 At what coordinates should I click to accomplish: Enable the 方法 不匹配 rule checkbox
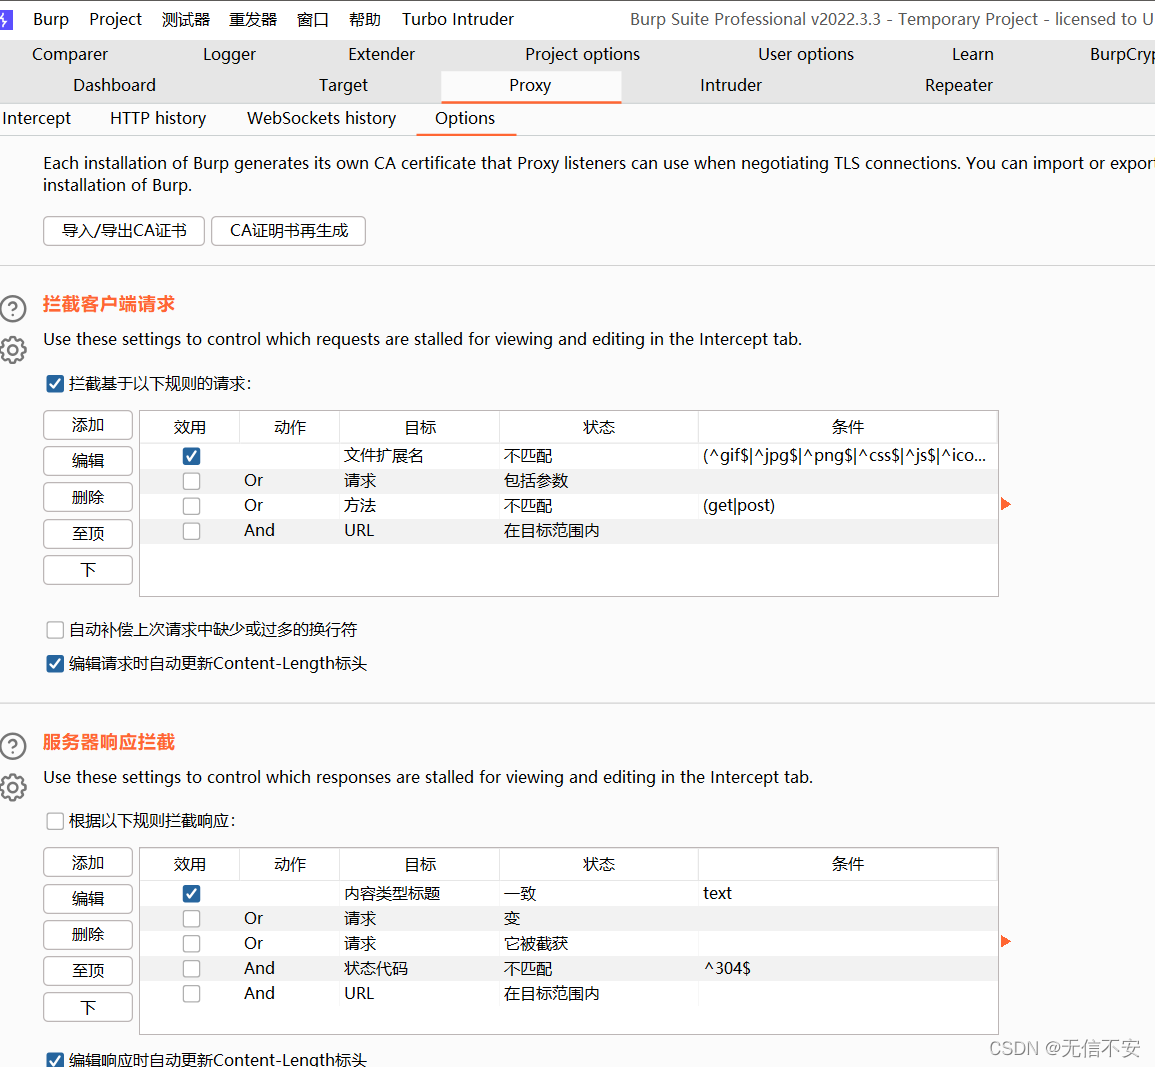[192, 507]
